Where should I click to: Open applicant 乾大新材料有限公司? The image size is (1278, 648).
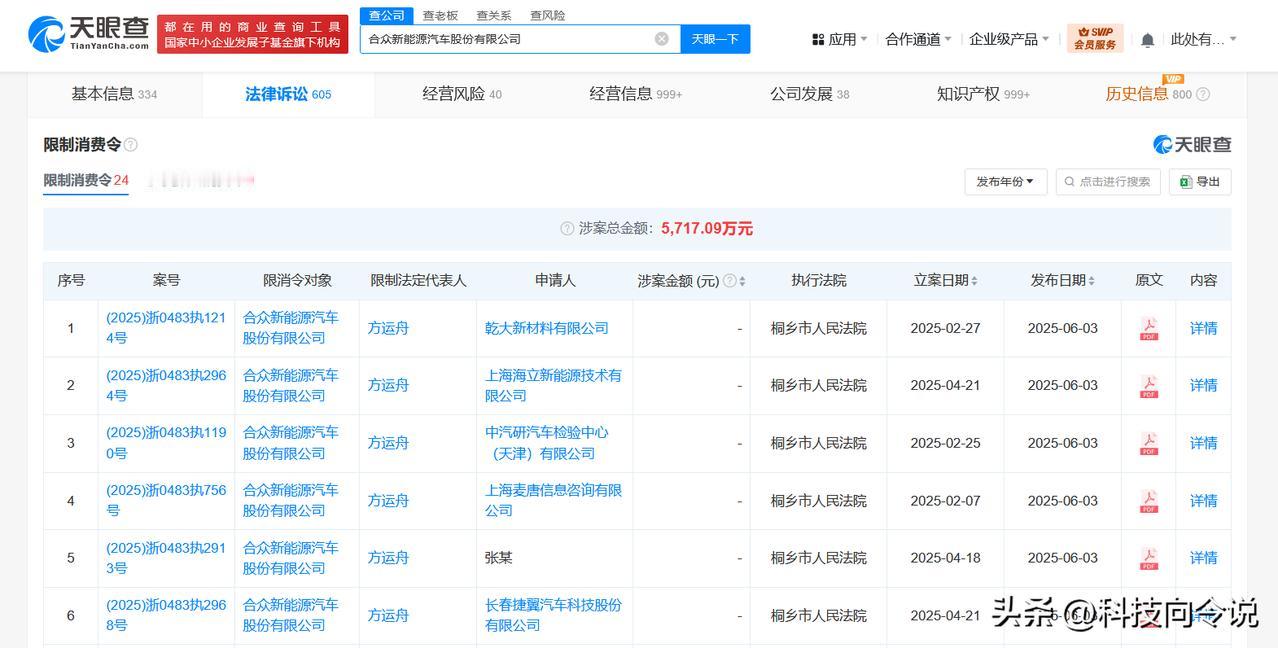point(547,329)
